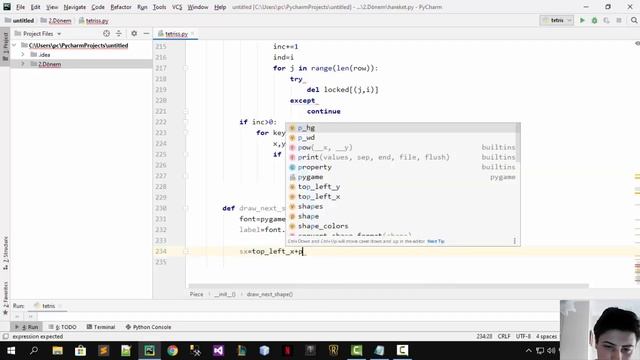
Task: Open File Explorer from the taskbar
Action: pyautogui.click(x=57, y=351)
